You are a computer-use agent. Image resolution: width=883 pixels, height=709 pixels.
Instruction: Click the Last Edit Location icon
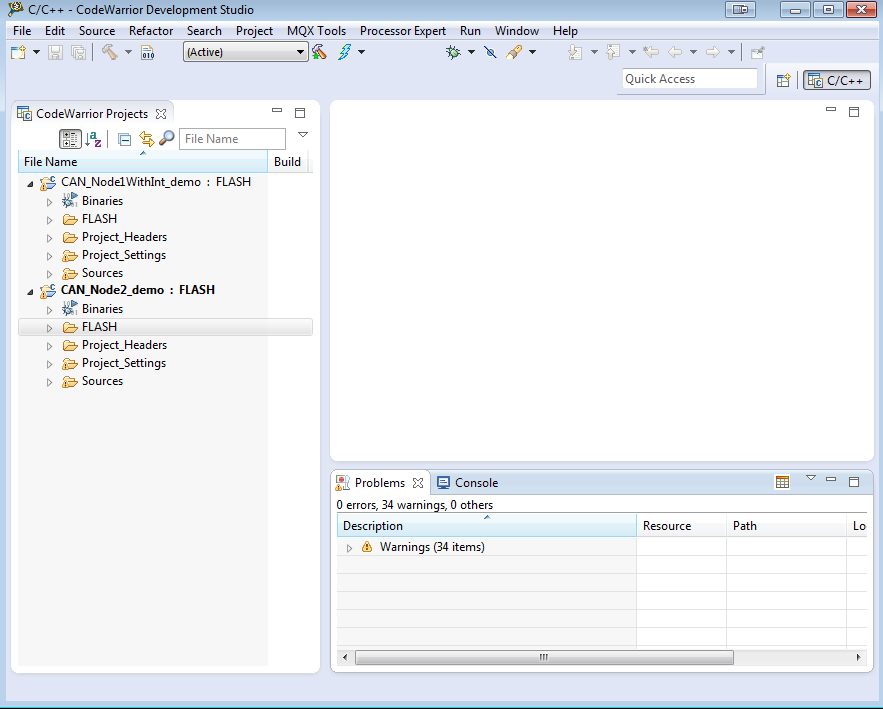(x=651, y=52)
